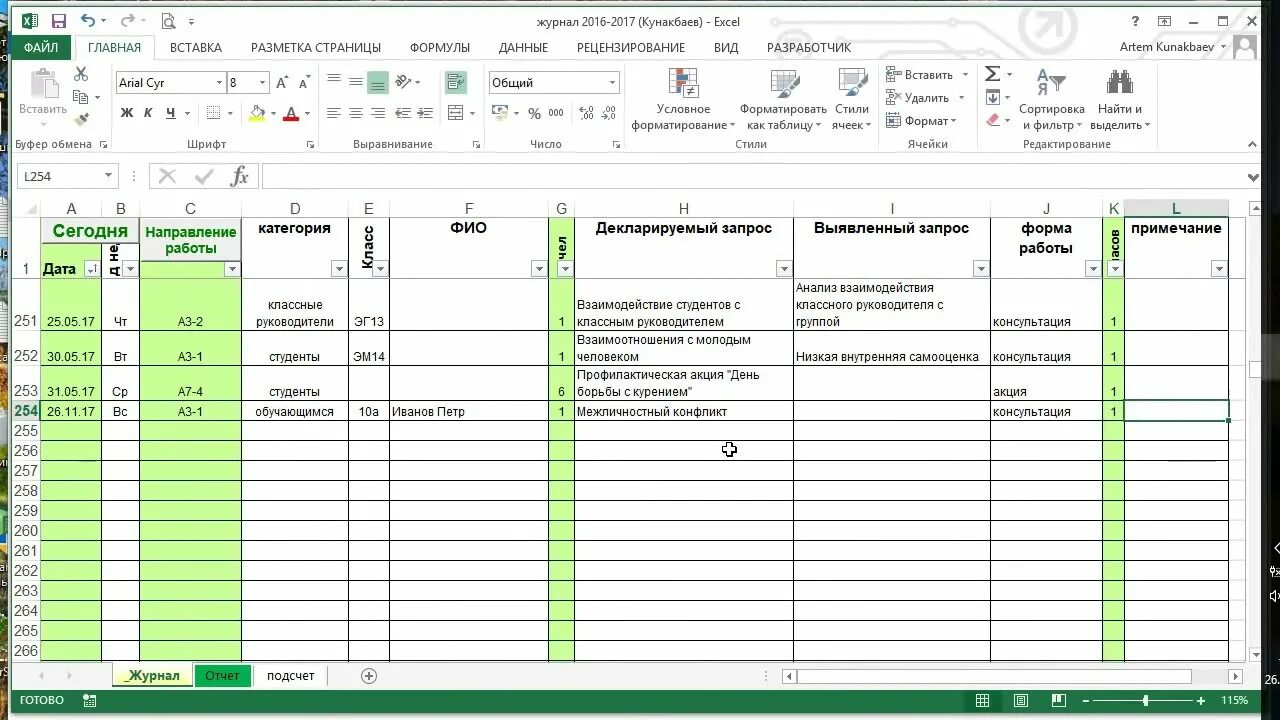
Task: Click the ФАЙЛ button
Action: 41,47
